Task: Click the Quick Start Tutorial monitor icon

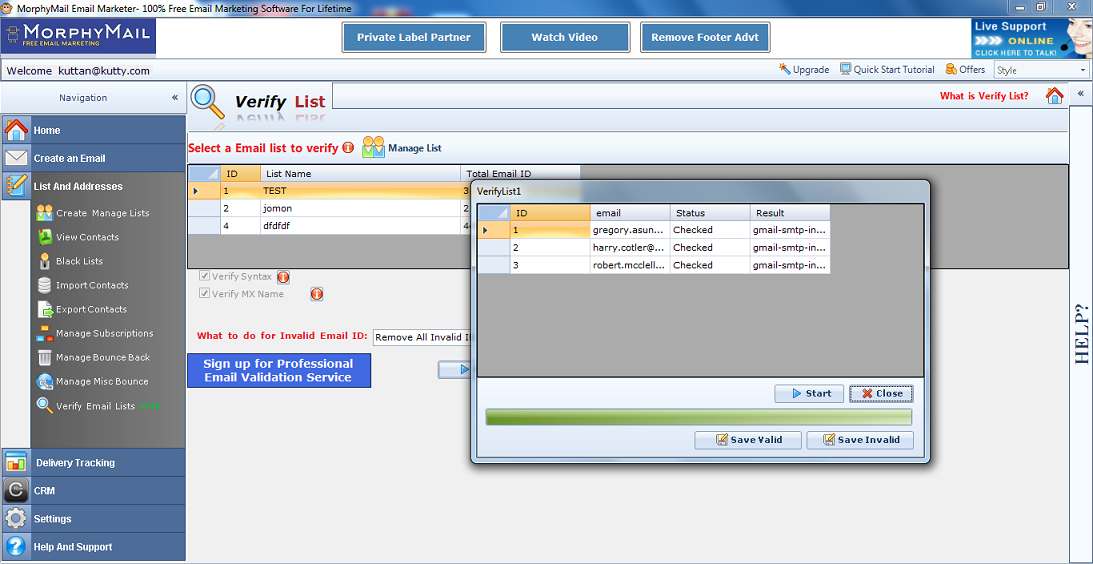Action: (x=846, y=69)
